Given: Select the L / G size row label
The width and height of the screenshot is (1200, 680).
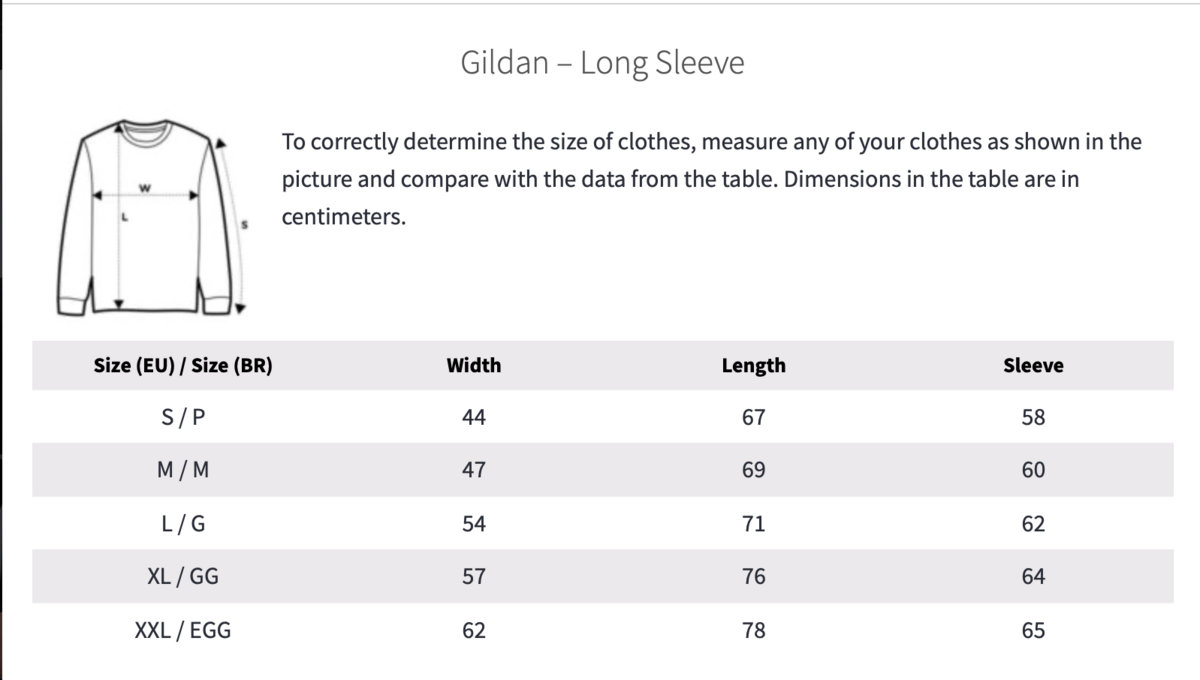Looking at the screenshot, I should coord(183,523).
